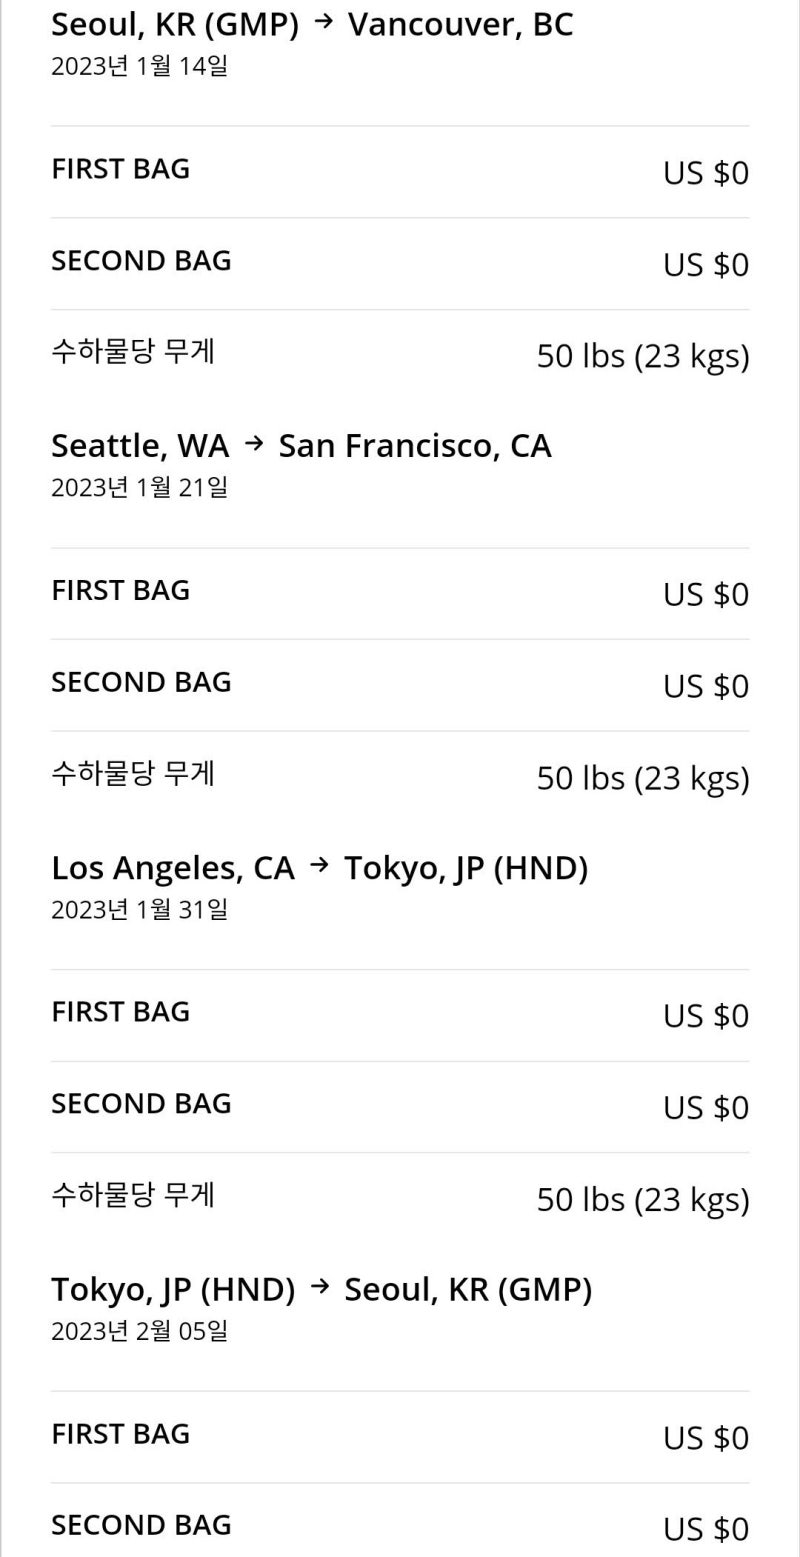Click US $0 second bag fee for Los Angeles flight
The image size is (800, 1557).
705,1108
